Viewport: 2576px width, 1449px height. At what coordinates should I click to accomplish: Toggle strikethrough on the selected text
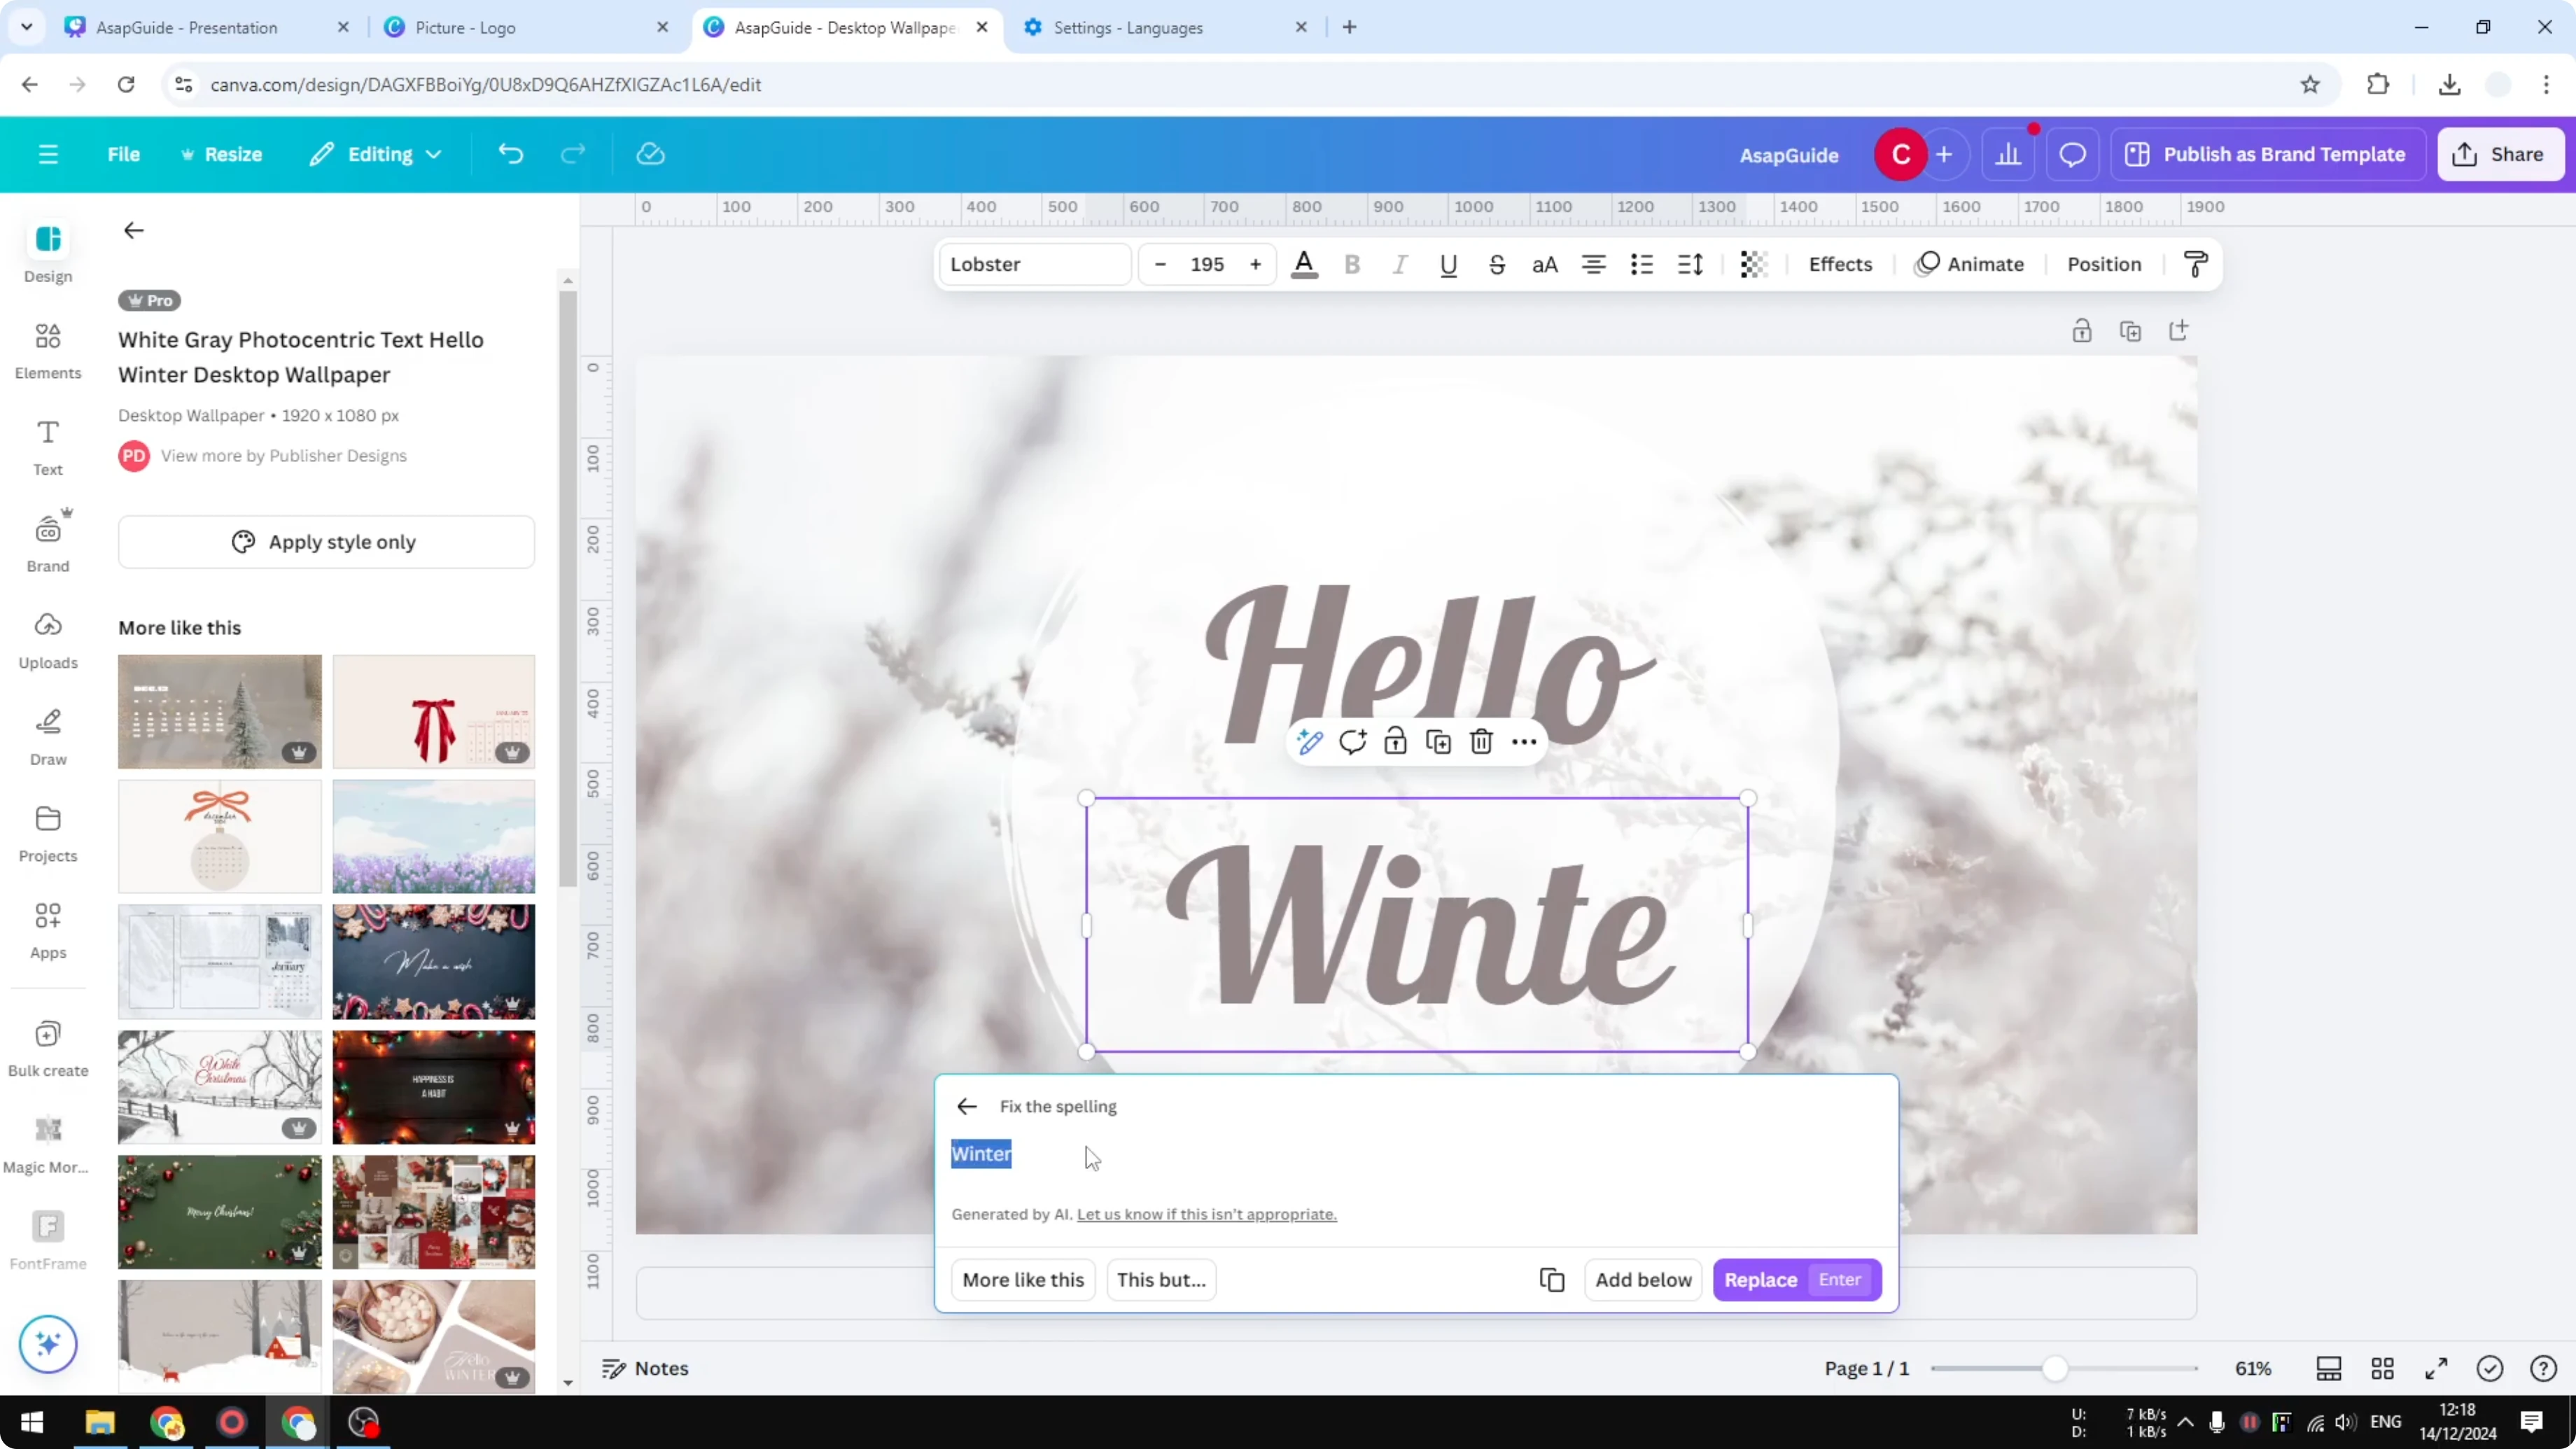tap(1496, 264)
